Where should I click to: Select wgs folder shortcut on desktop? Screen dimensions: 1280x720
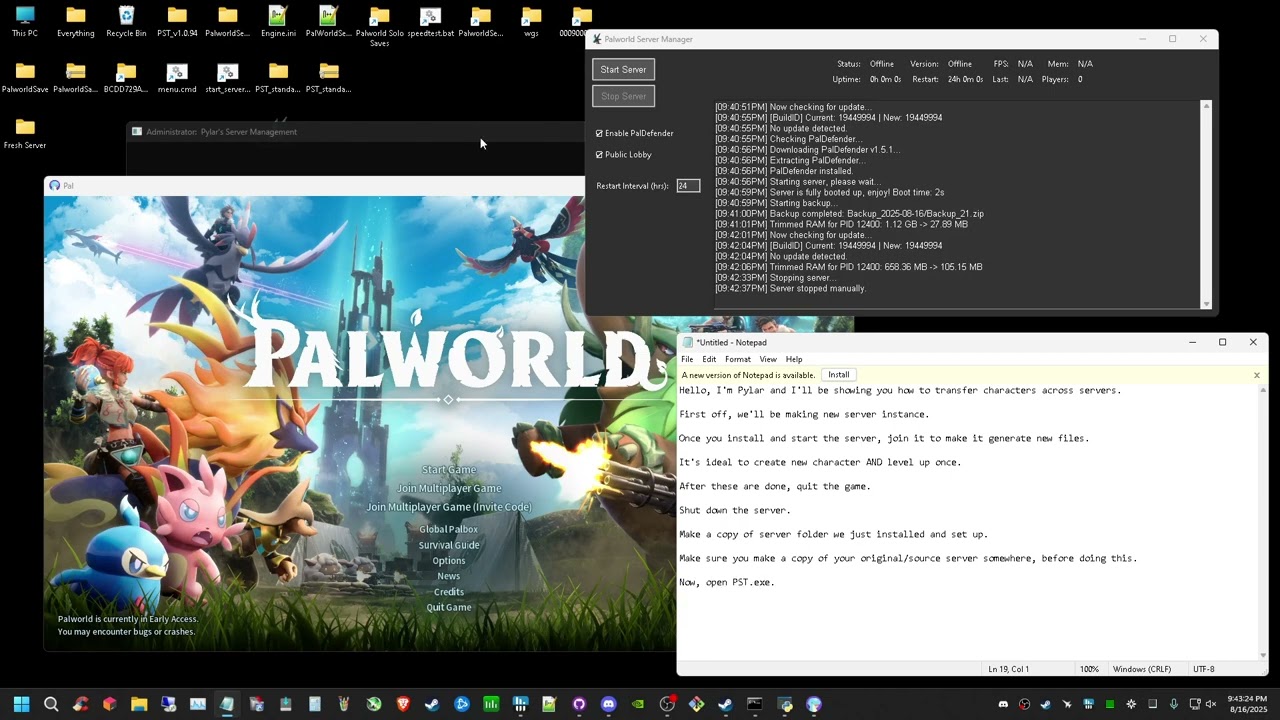531,22
